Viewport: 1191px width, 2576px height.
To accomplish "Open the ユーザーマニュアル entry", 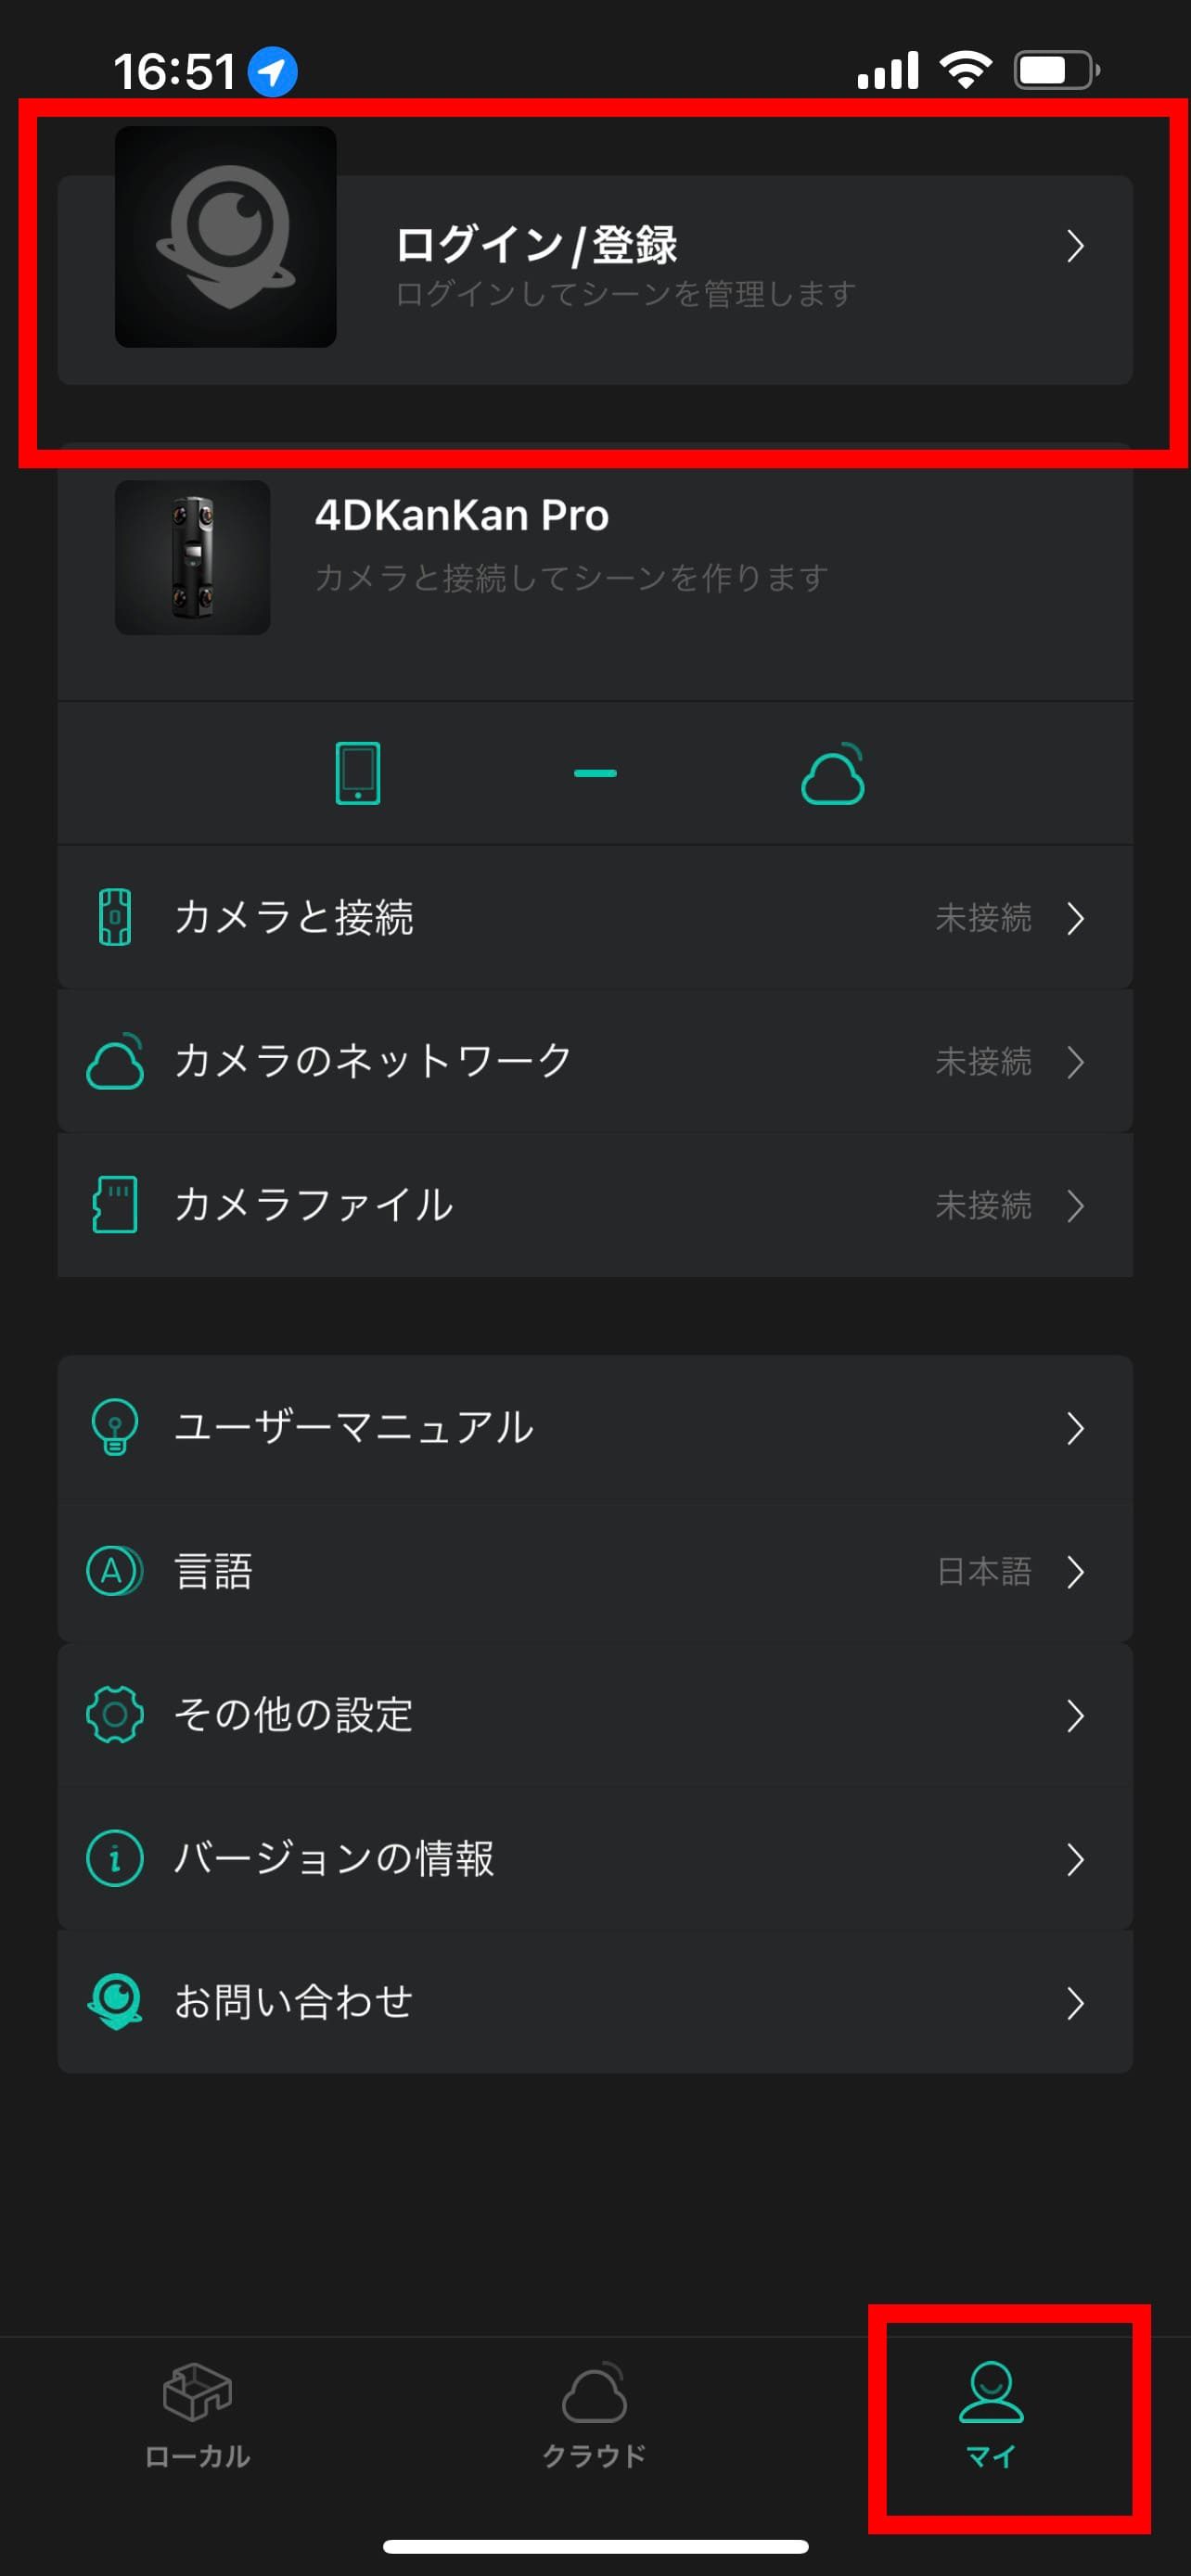I will [595, 1427].
